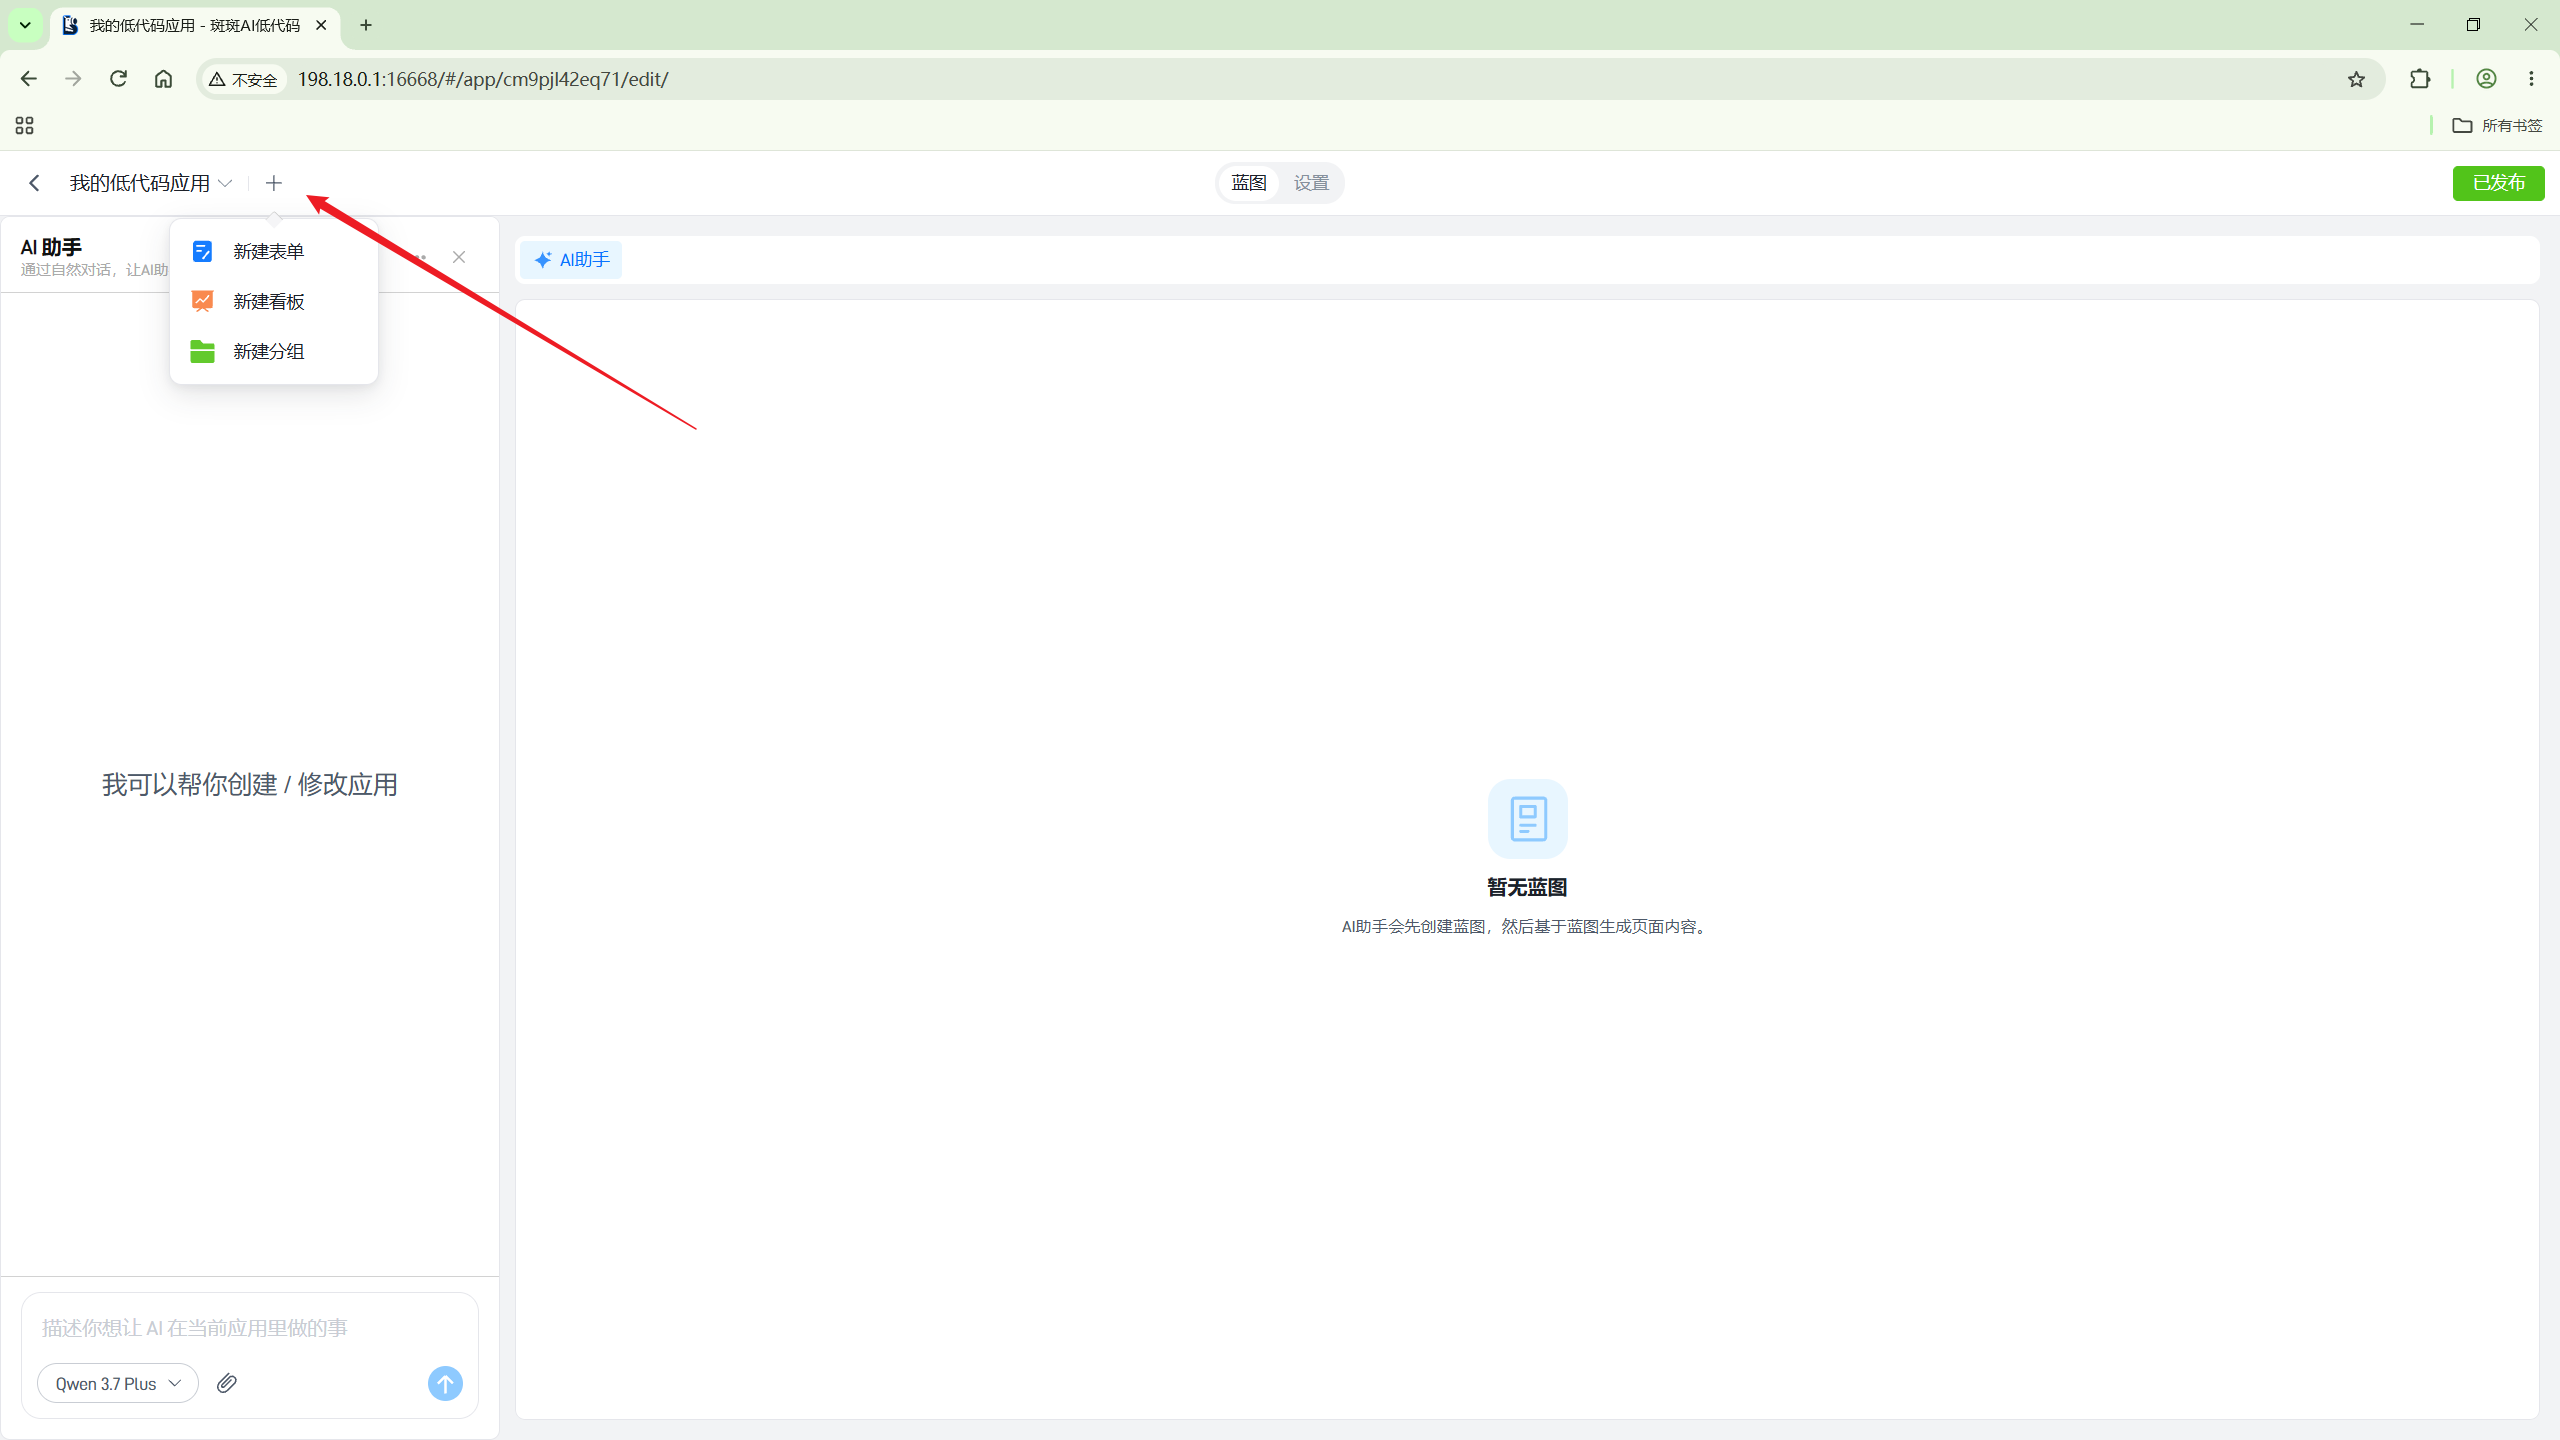Open the 所有书签 bookmarks folder
Viewport: 2560px width, 1440px height.
(2497, 125)
